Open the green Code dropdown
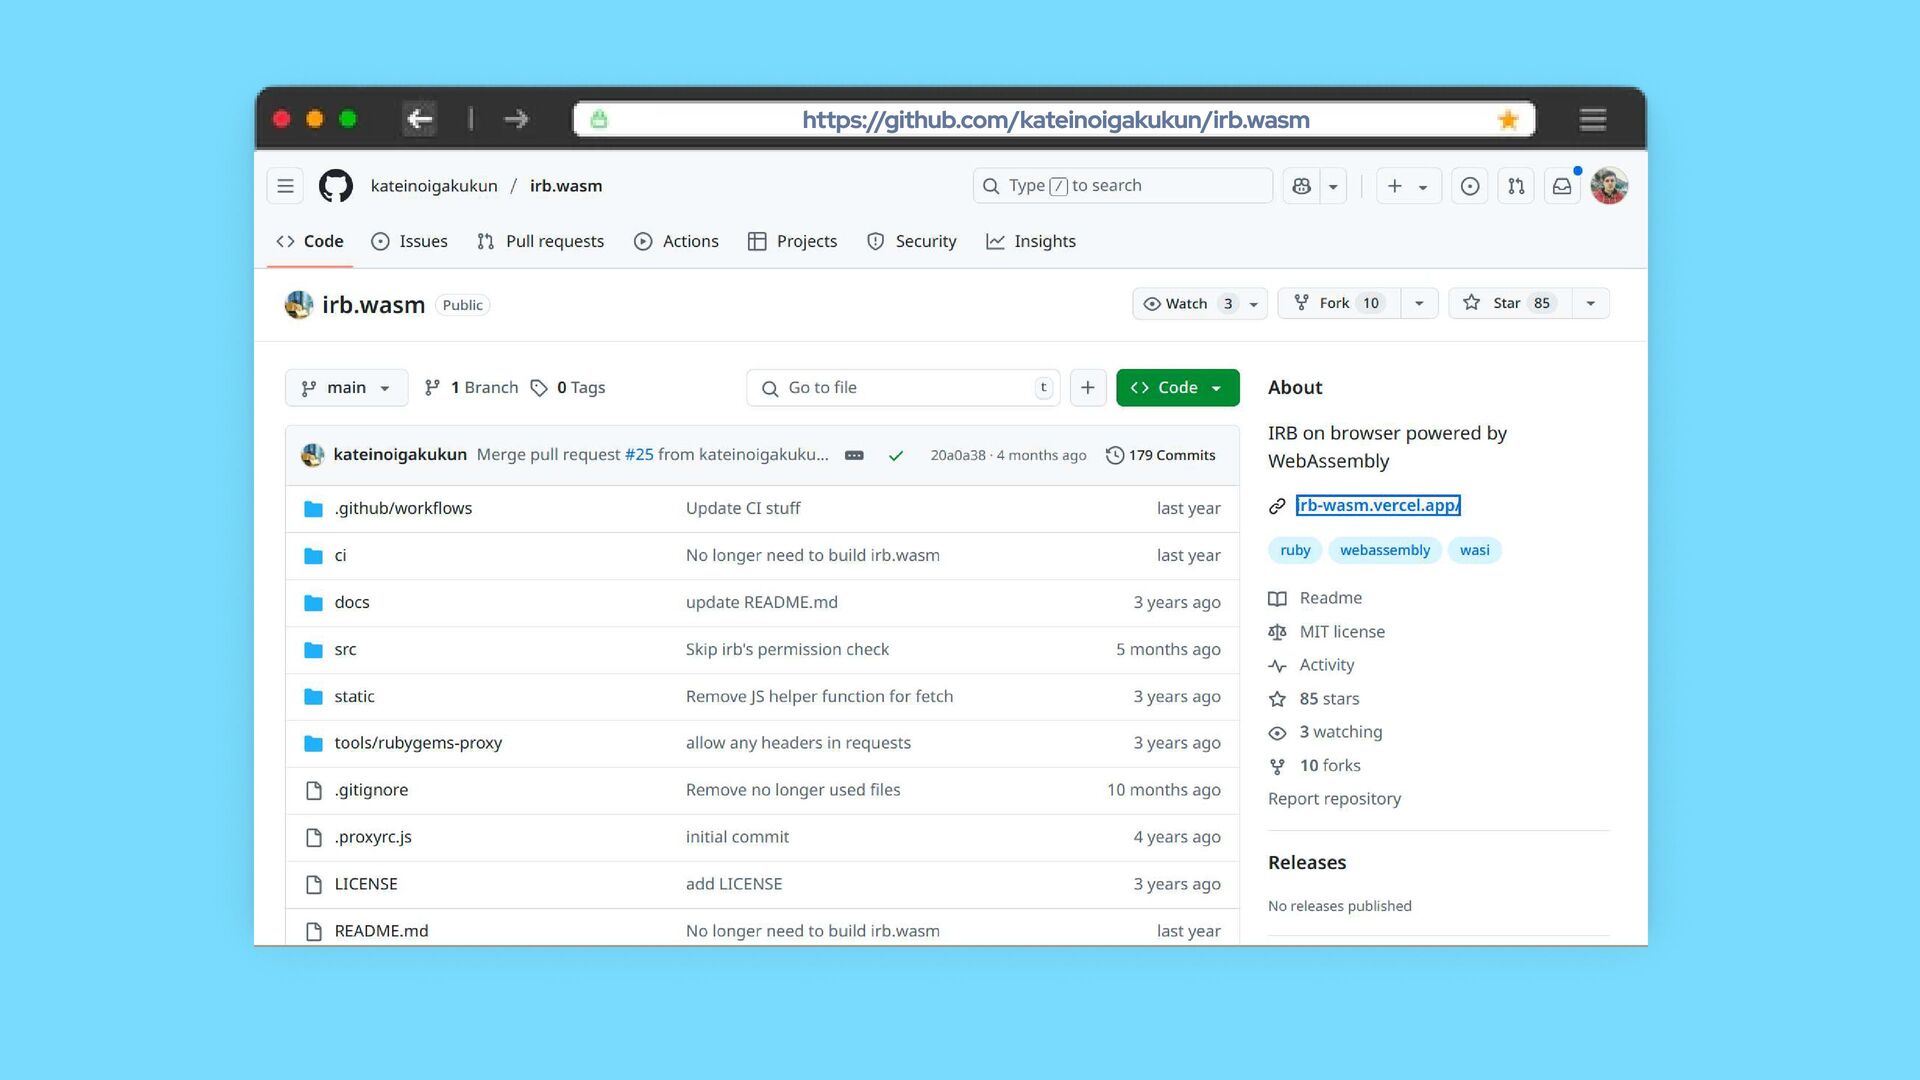 point(1177,388)
